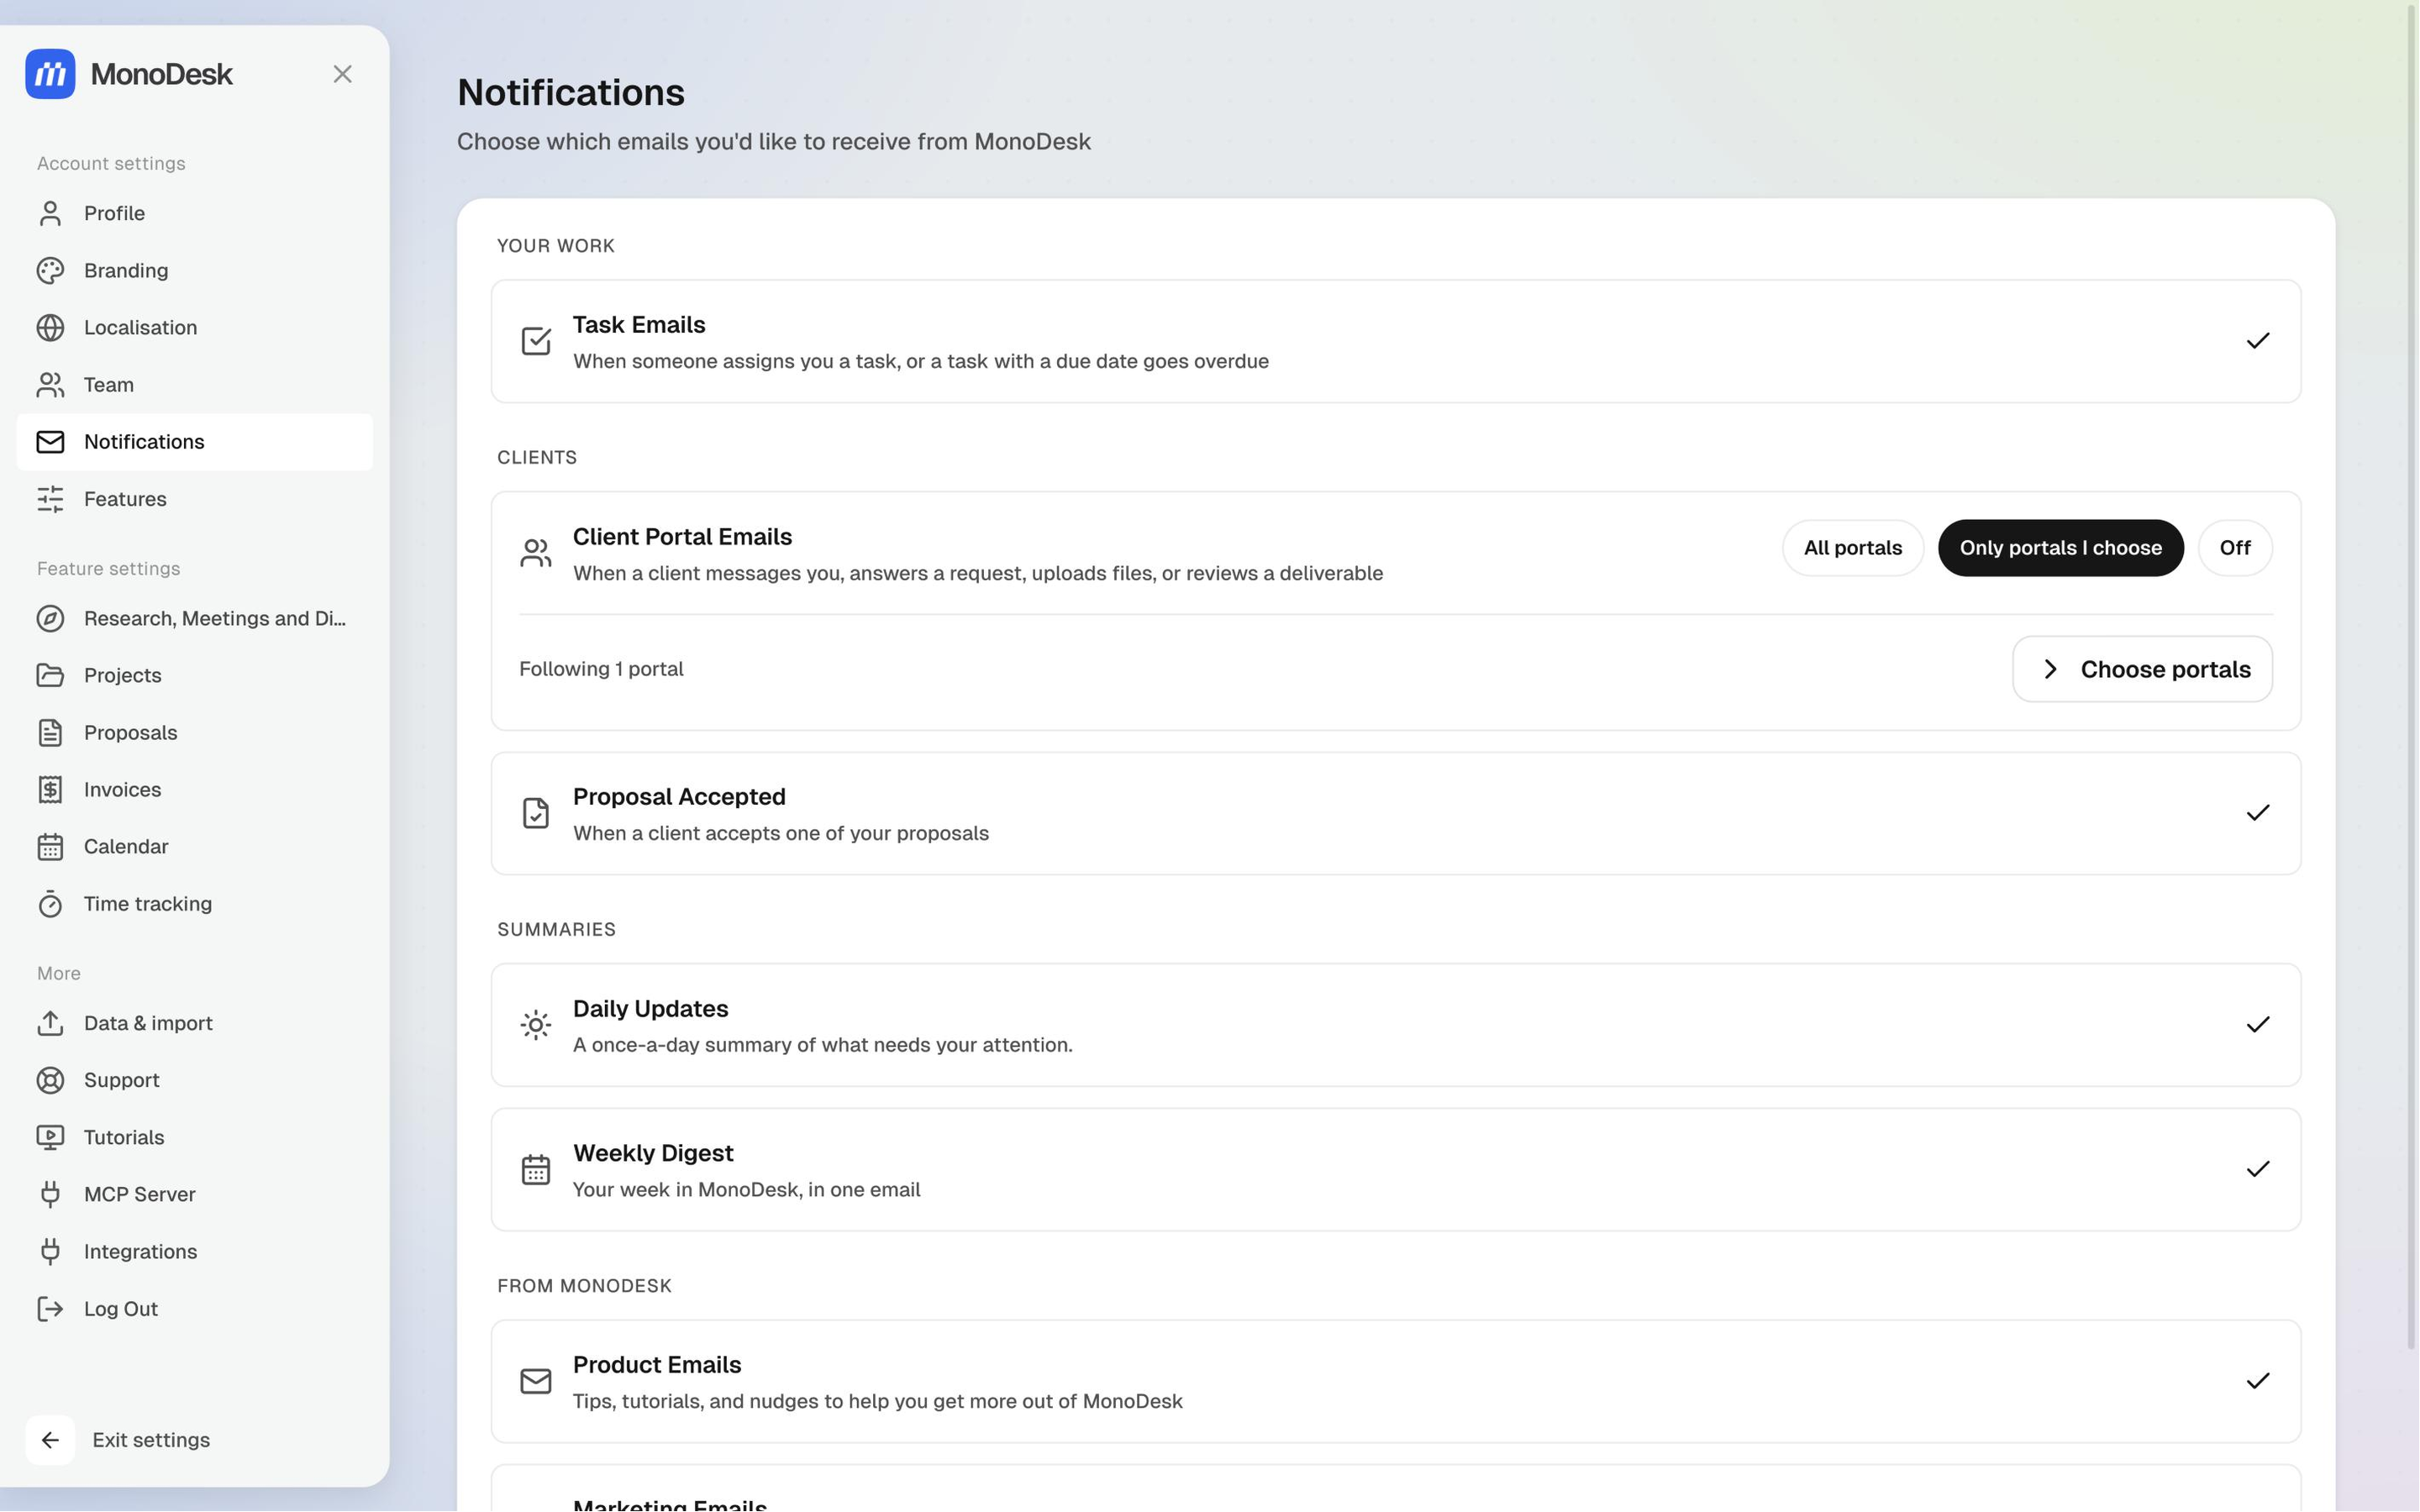The image size is (2420, 1512).
Task: Click the Log Out door icon
Action: coord(50,1308)
